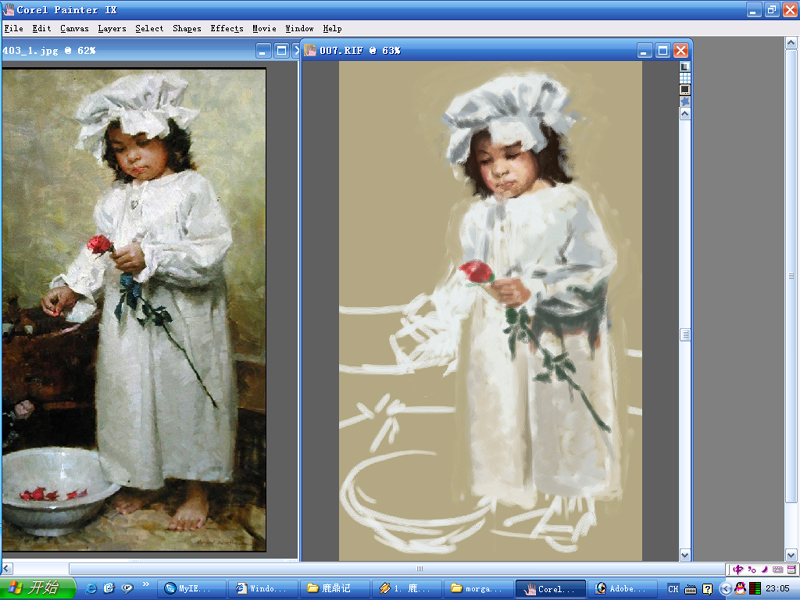800x600 pixels.
Task: Toggle the dark monitor preview icon in 007.RIF
Action: click(x=685, y=90)
